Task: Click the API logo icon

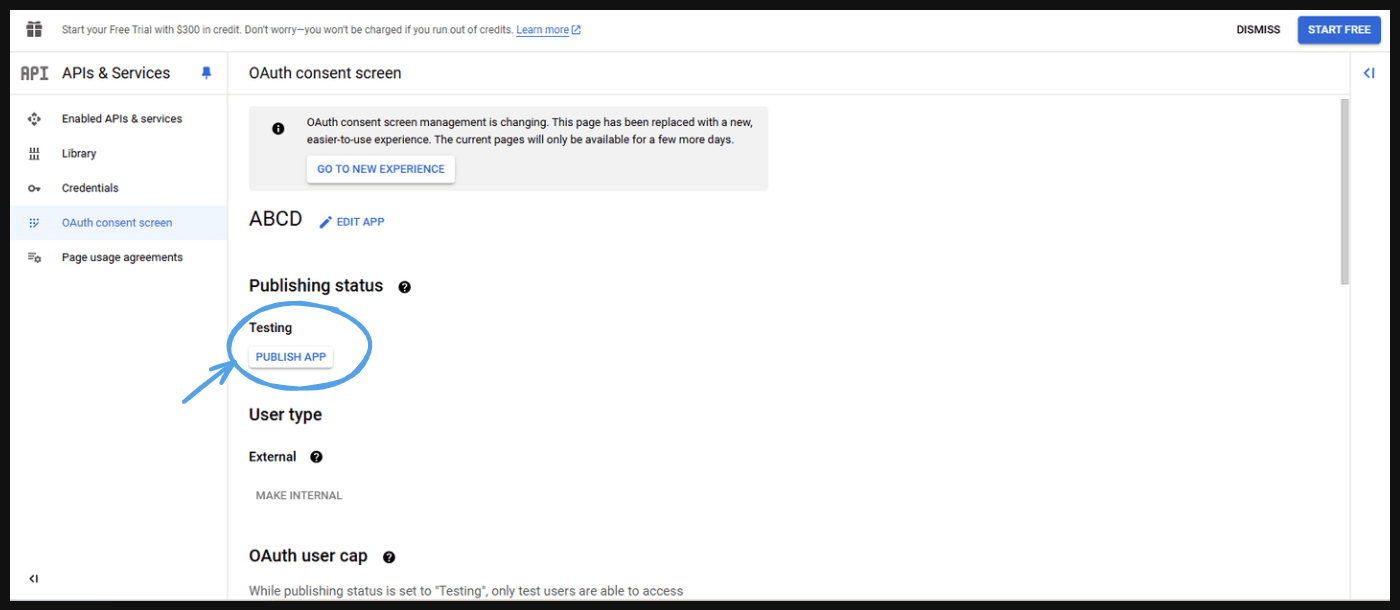Action: coord(34,73)
